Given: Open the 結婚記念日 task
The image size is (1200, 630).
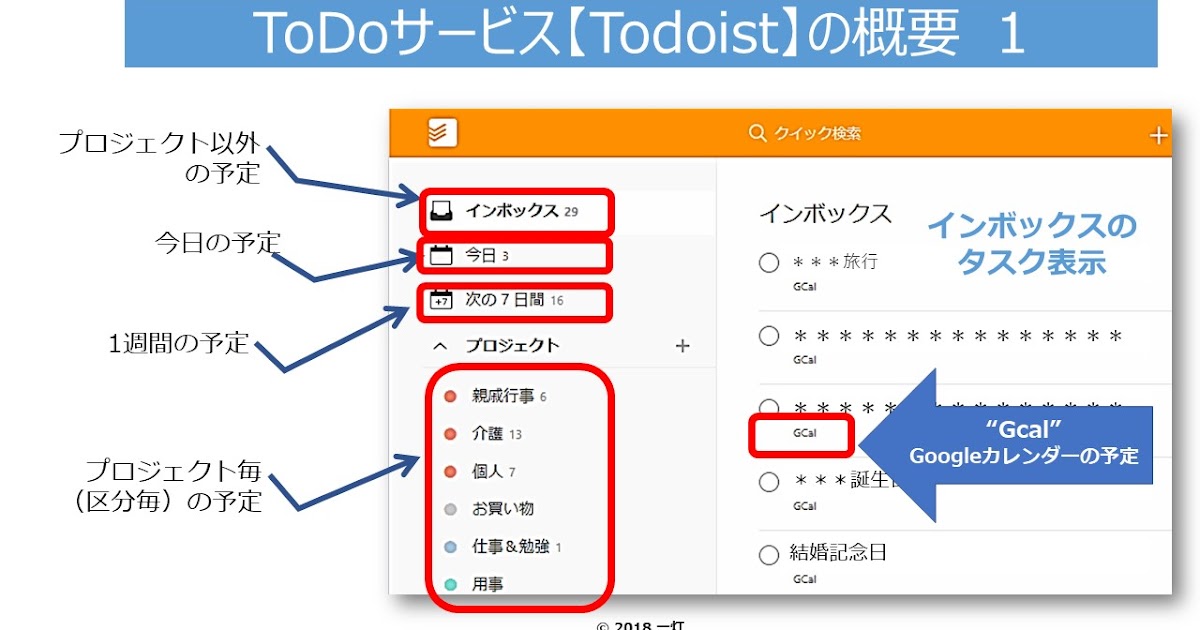Looking at the screenshot, I should coord(839,553).
